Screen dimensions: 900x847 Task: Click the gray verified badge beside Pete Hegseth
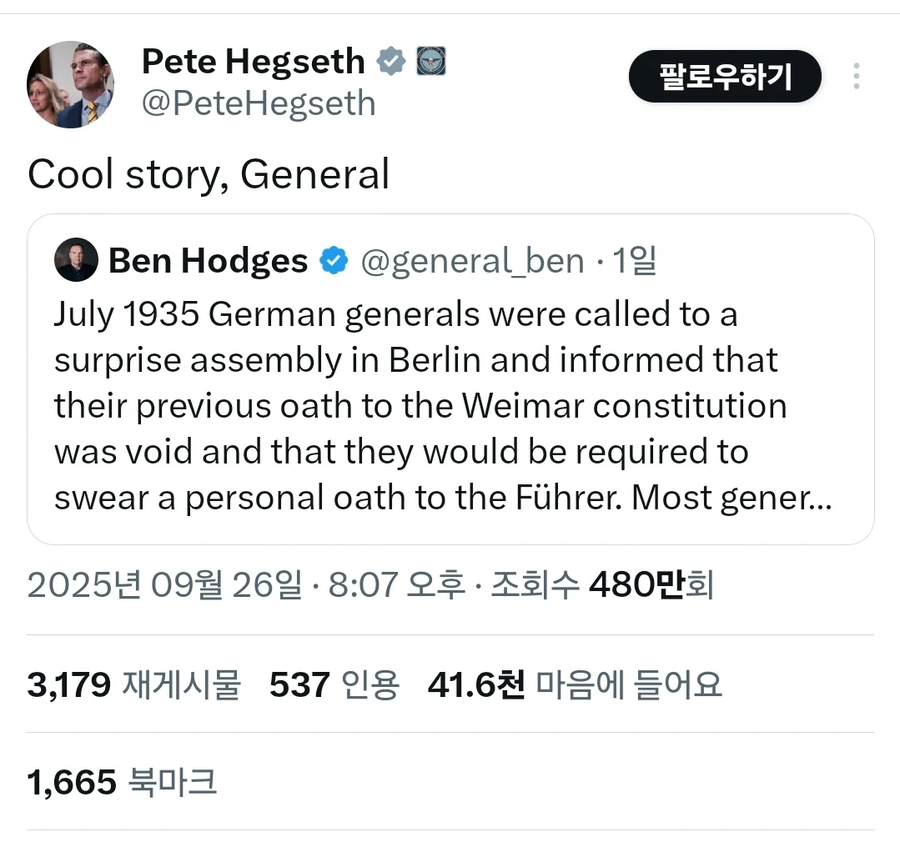(390, 62)
